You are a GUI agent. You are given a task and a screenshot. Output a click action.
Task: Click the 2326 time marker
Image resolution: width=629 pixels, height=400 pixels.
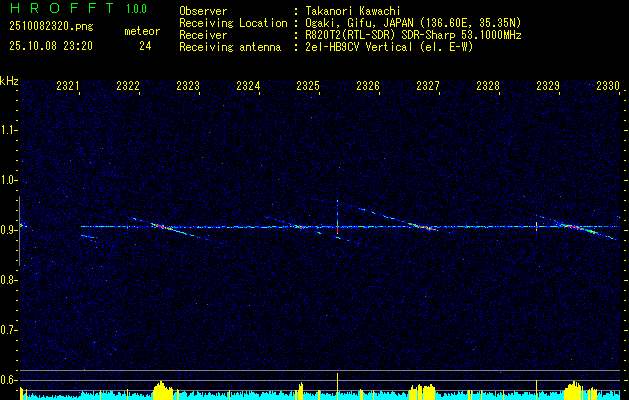[x=368, y=85]
